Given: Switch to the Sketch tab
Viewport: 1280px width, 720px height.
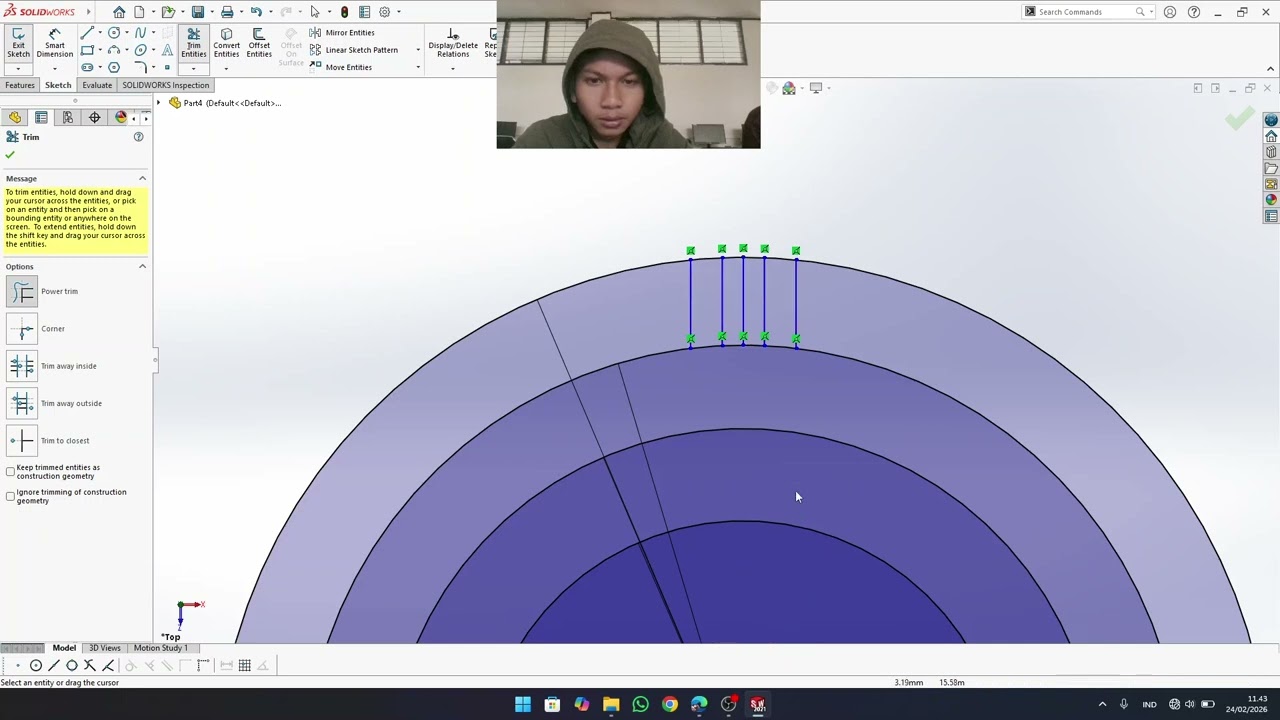Looking at the screenshot, I should [x=58, y=85].
